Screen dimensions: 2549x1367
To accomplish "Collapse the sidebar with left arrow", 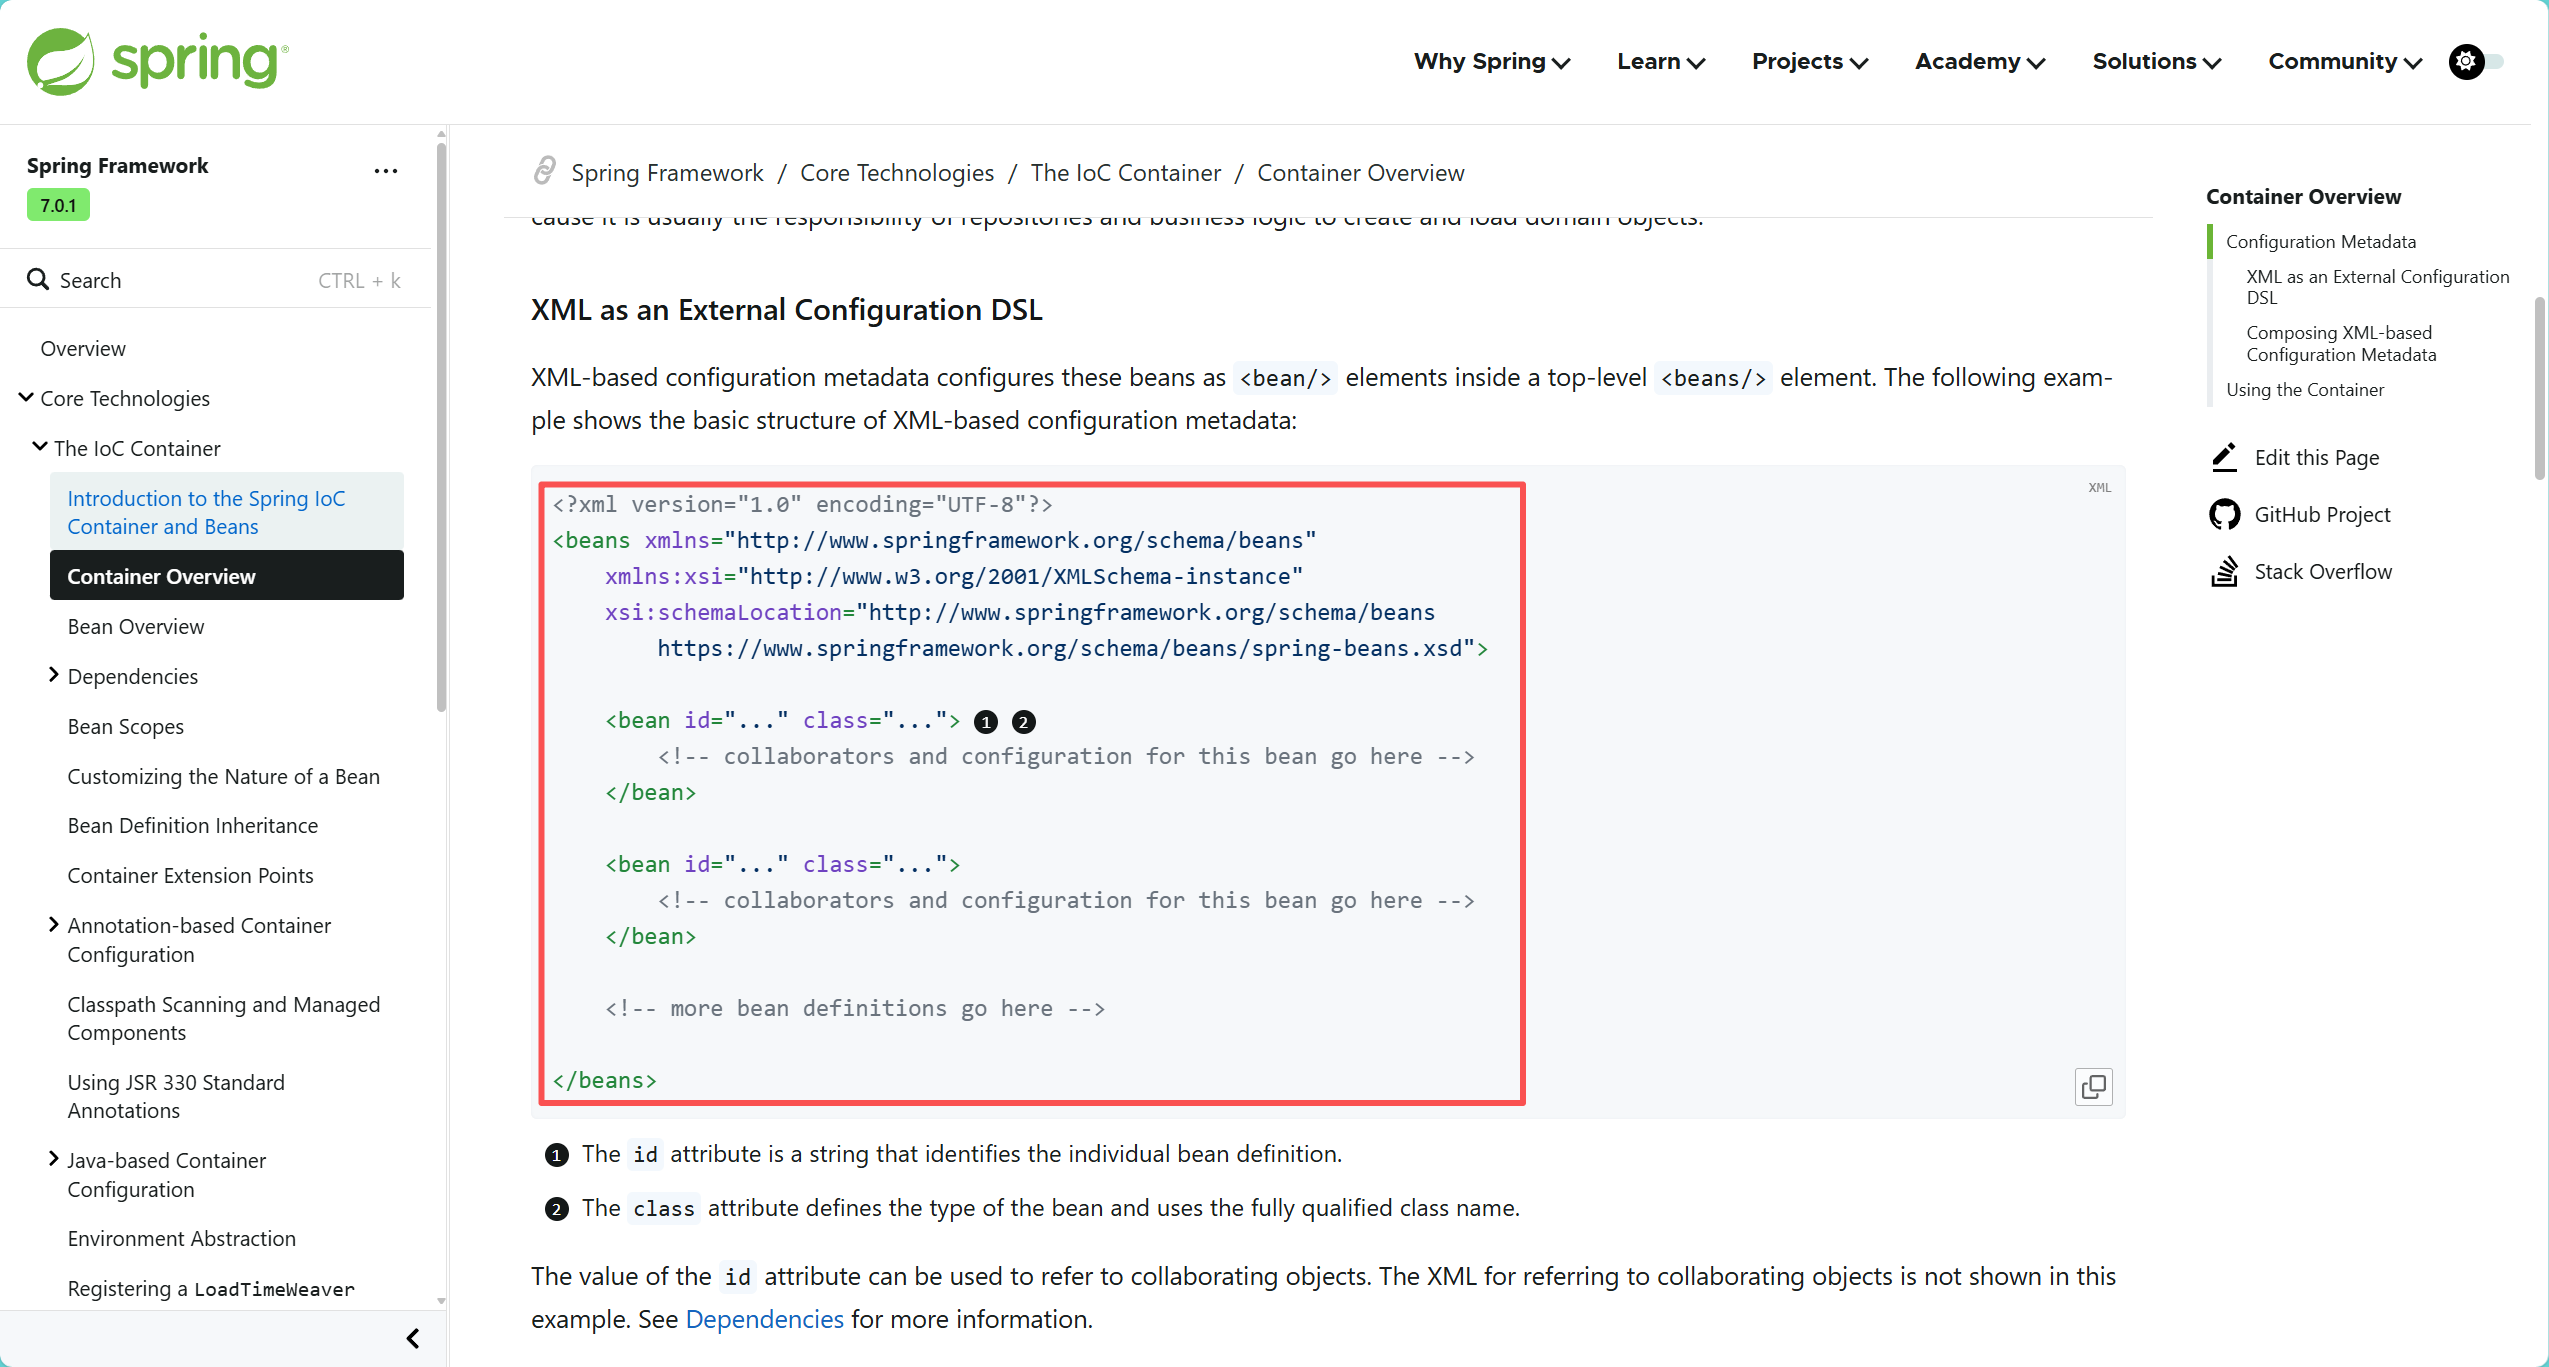I will click(413, 1338).
